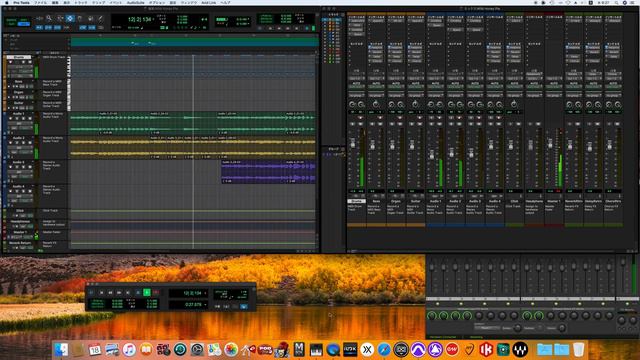Click Play in the floating Transport window
Screen dimensions: 640x360
(147, 292)
